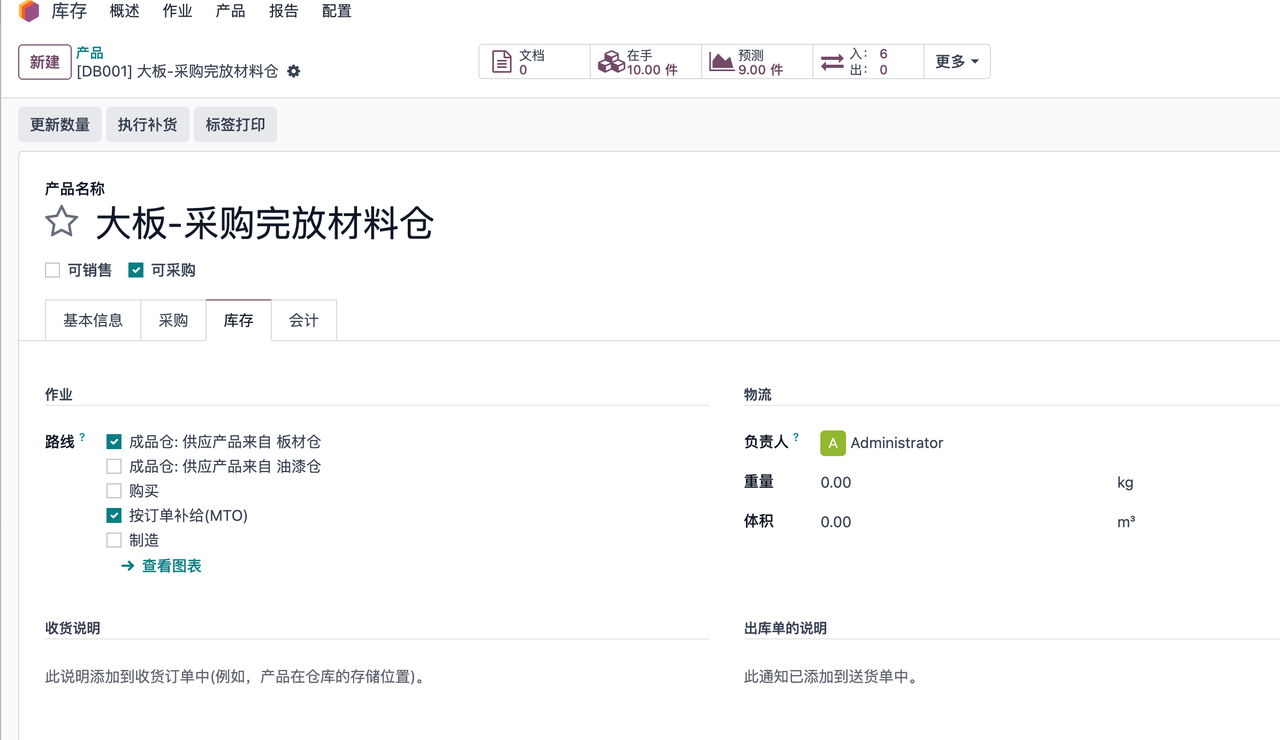This screenshot has width=1280, height=740.
Task: Click the forecast chart icon
Action: pos(721,62)
